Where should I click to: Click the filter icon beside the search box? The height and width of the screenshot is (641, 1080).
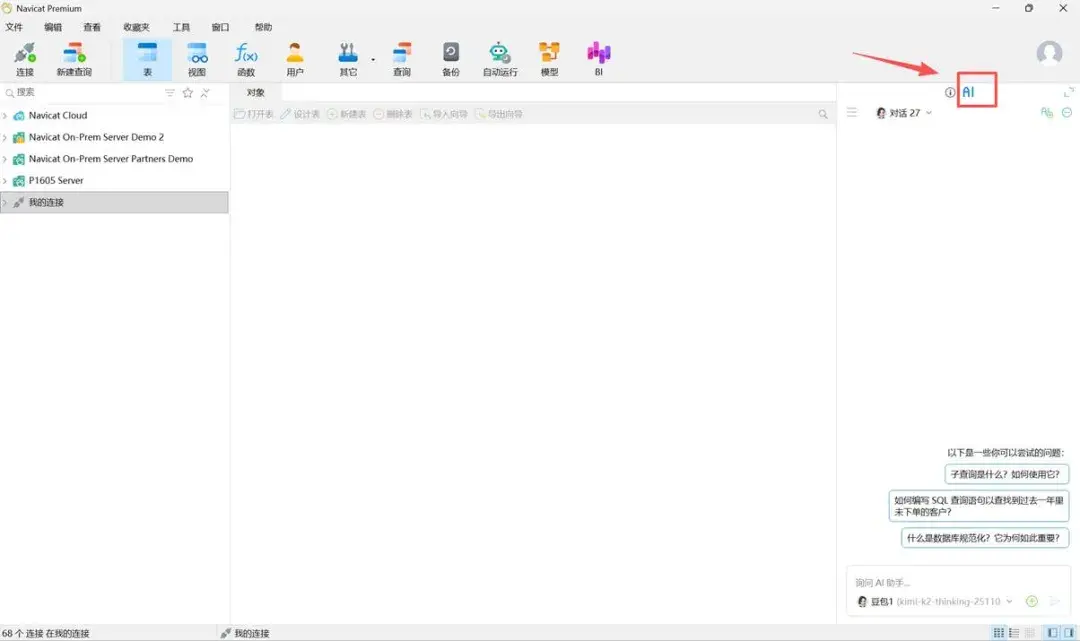[x=169, y=92]
